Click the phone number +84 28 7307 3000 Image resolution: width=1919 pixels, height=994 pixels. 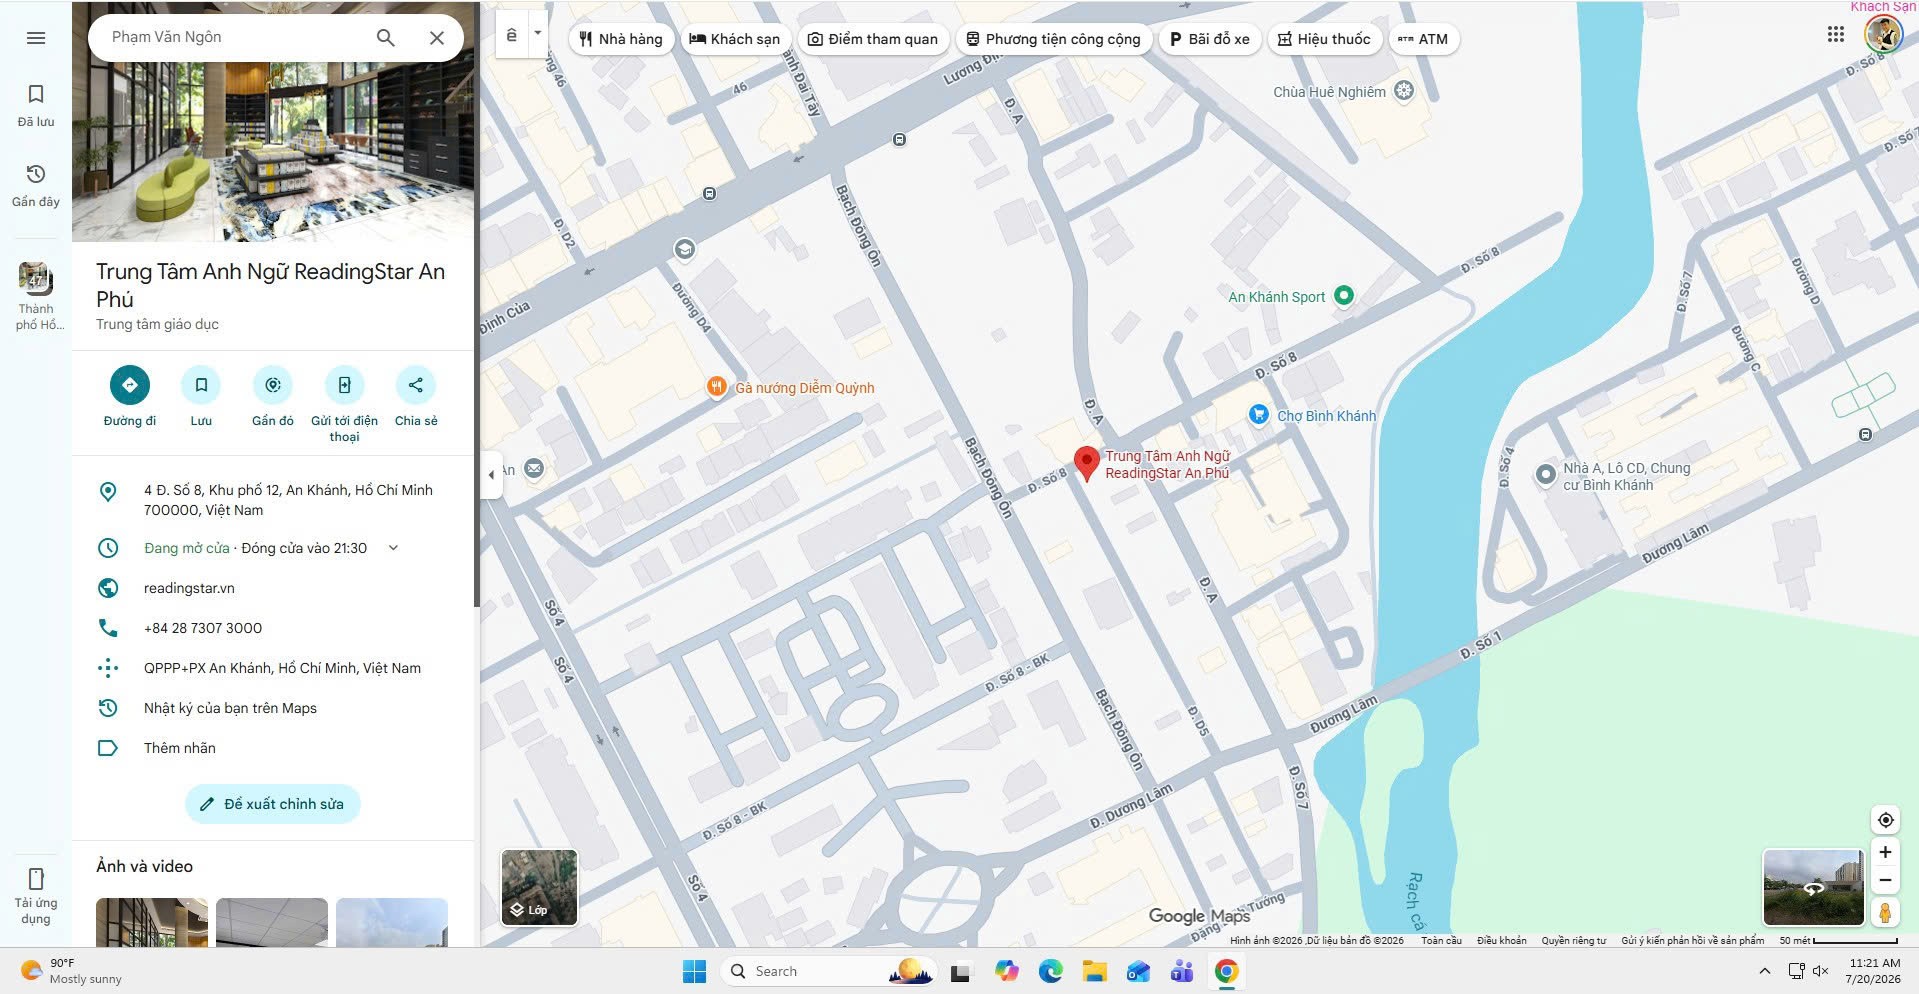[x=203, y=628]
